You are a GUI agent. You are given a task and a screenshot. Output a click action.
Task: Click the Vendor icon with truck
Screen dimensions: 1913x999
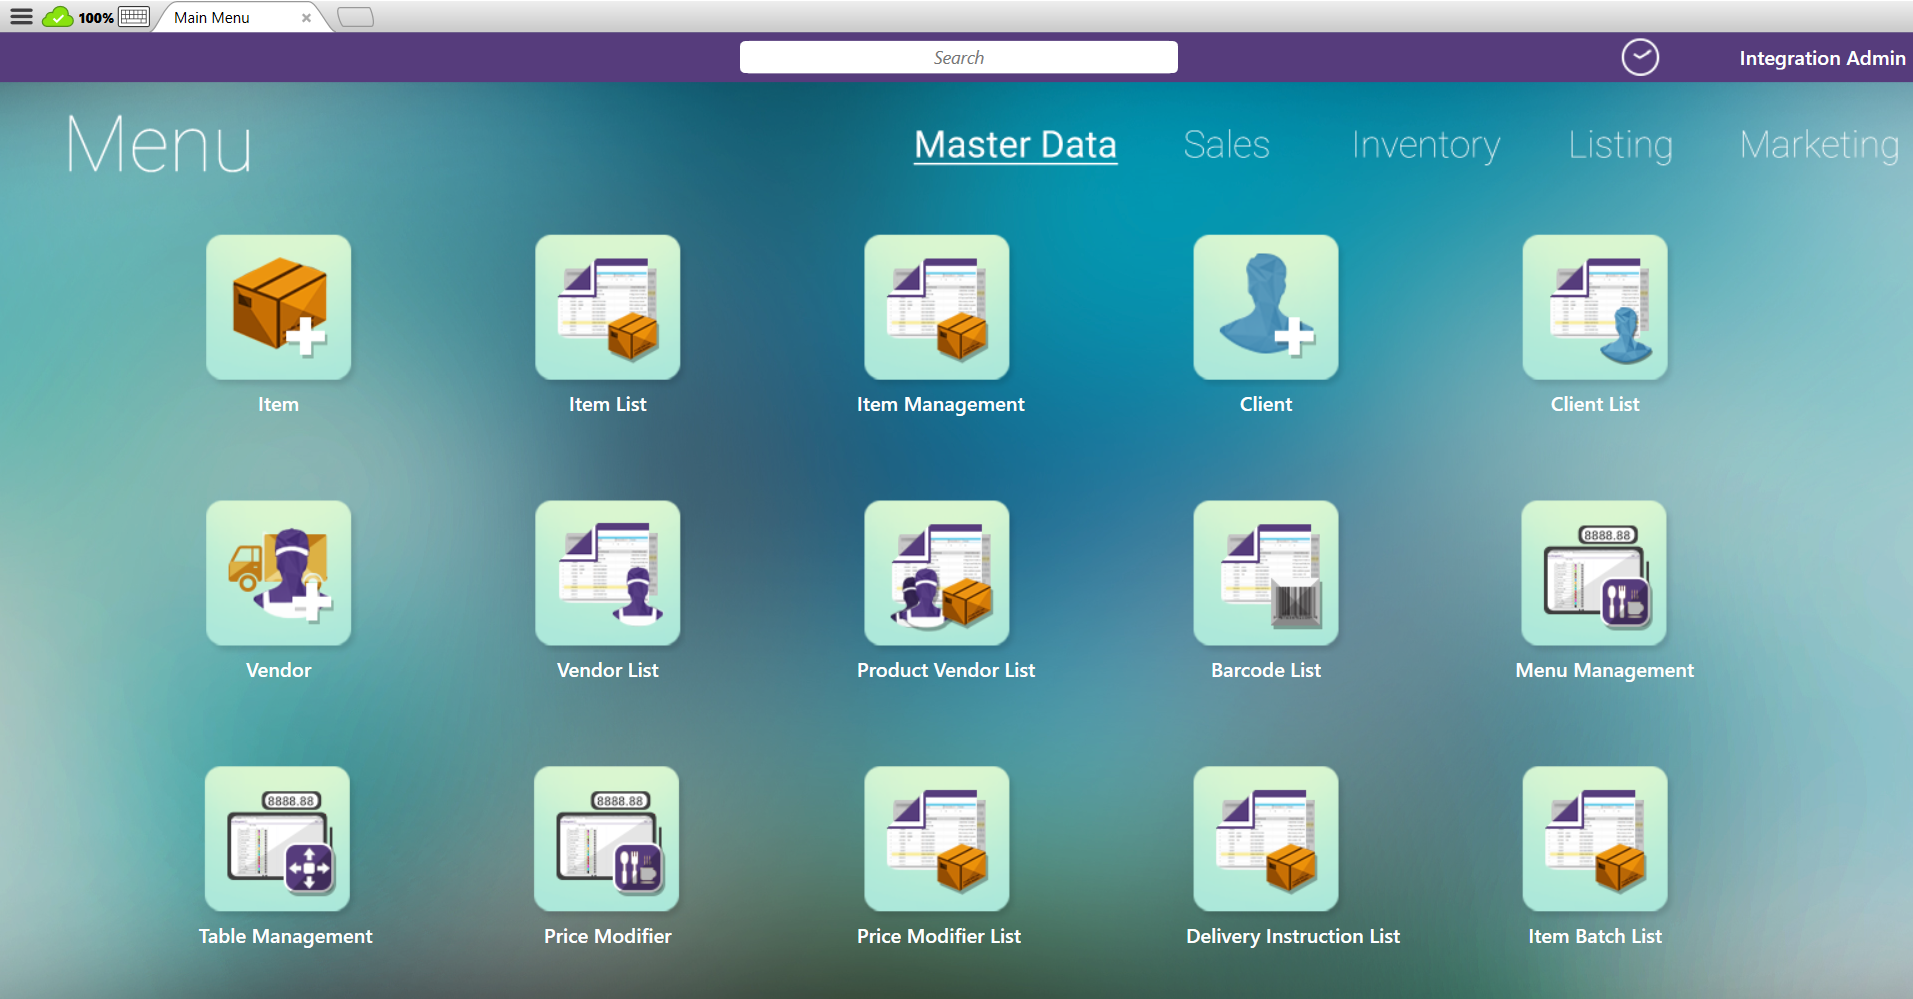point(278,573)
